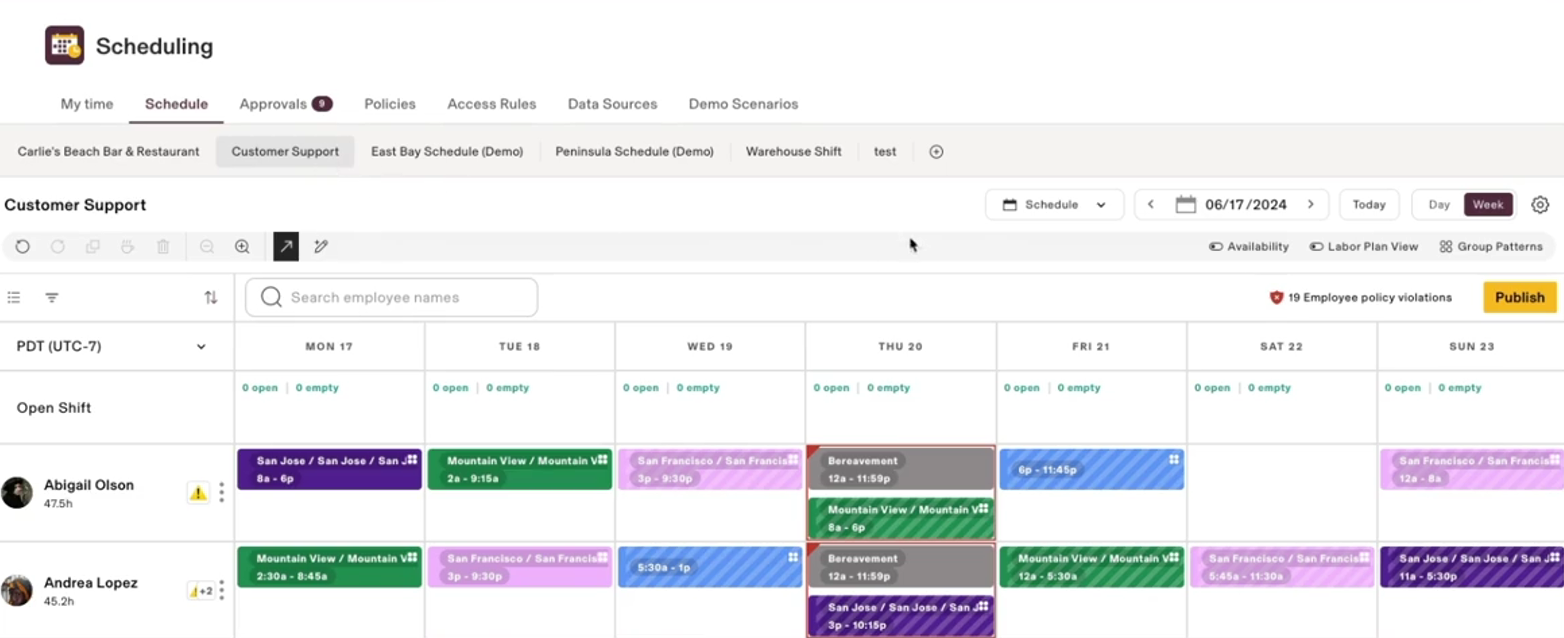Open Abigail Olson's three-dot options menu
The image size is (1564, 638).
click(x=221, y=492)
